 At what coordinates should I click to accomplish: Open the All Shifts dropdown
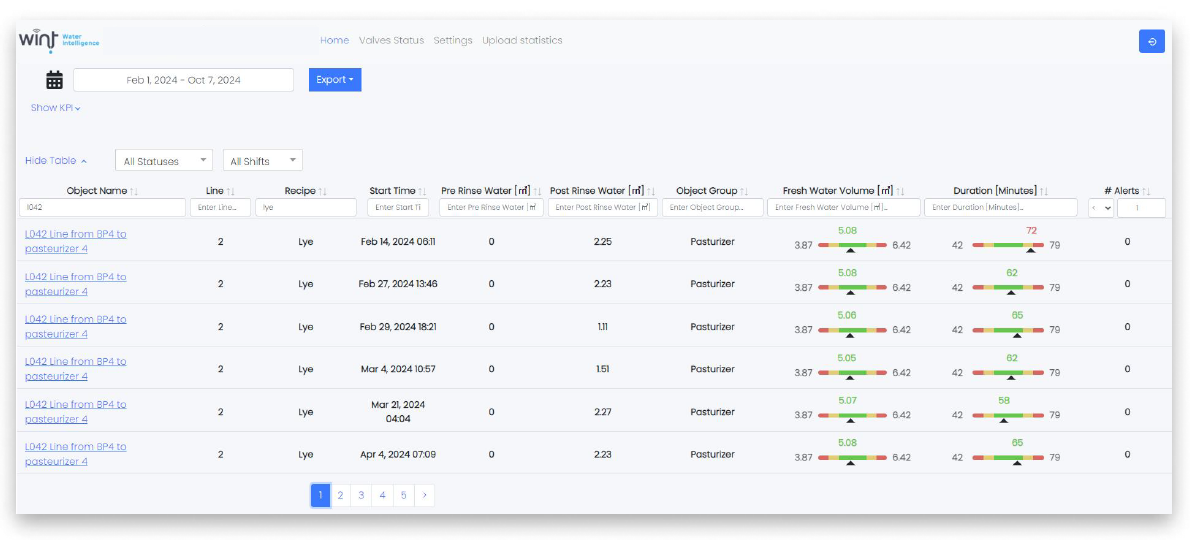[x=262, y=161]
